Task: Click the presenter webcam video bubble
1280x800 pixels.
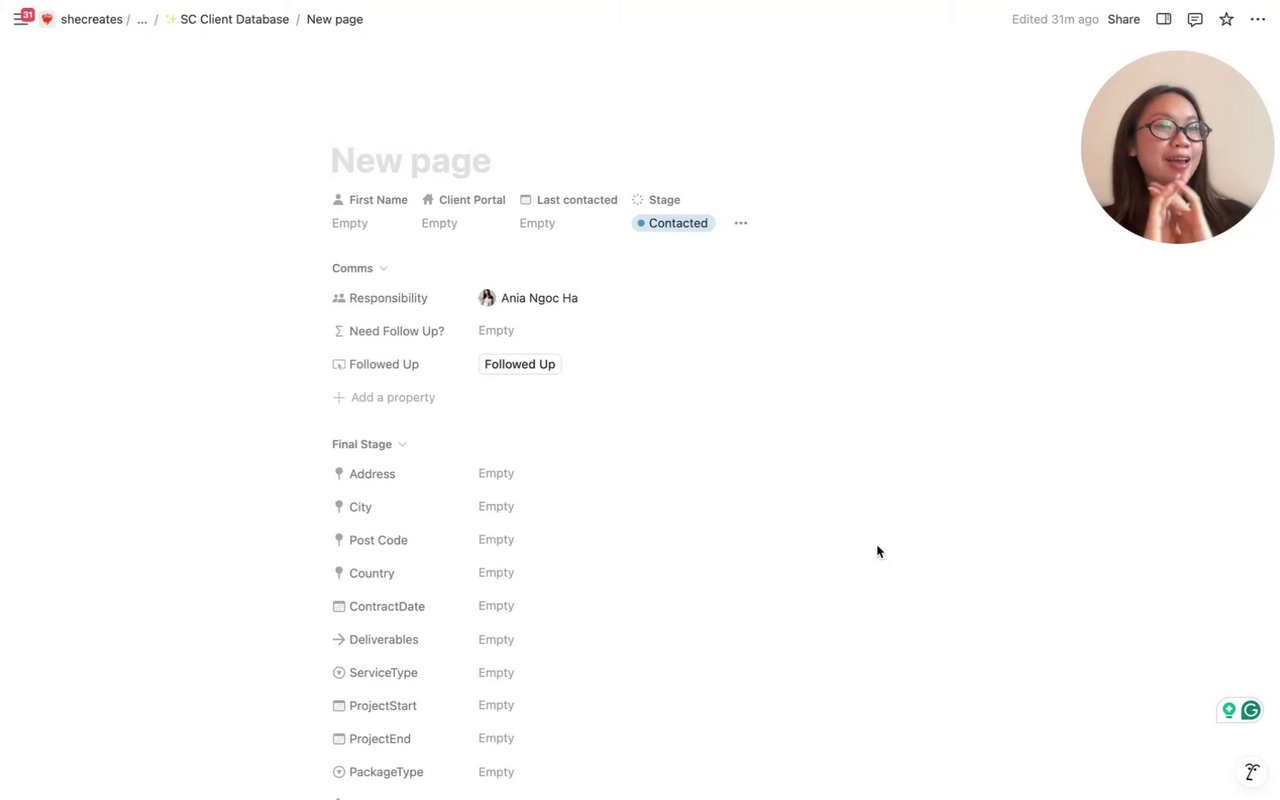Action: point(1177,147)
